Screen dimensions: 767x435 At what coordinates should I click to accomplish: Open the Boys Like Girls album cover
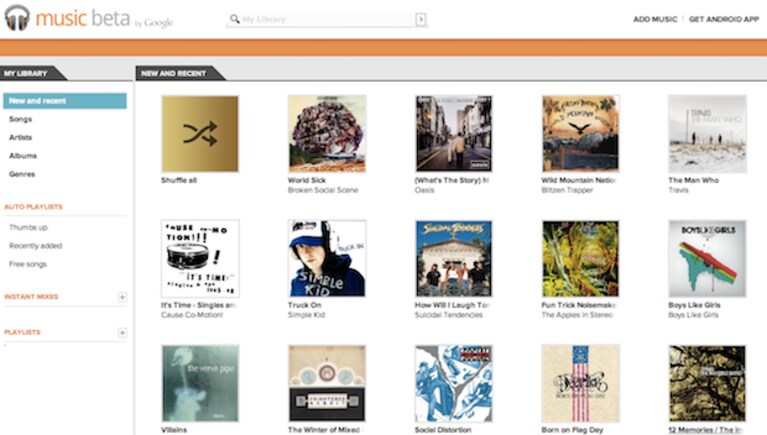[707, 258]
